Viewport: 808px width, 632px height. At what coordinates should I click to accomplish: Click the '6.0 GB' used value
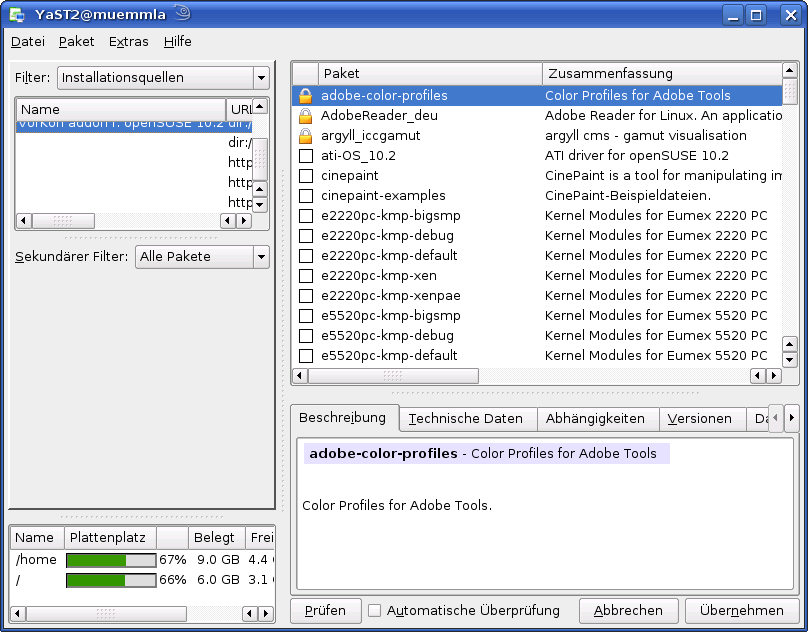(218, 580)
